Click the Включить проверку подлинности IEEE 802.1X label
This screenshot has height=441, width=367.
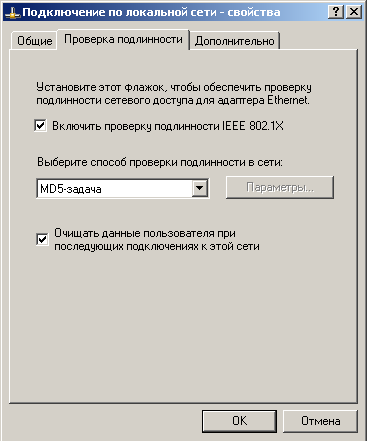coord(168,126)
